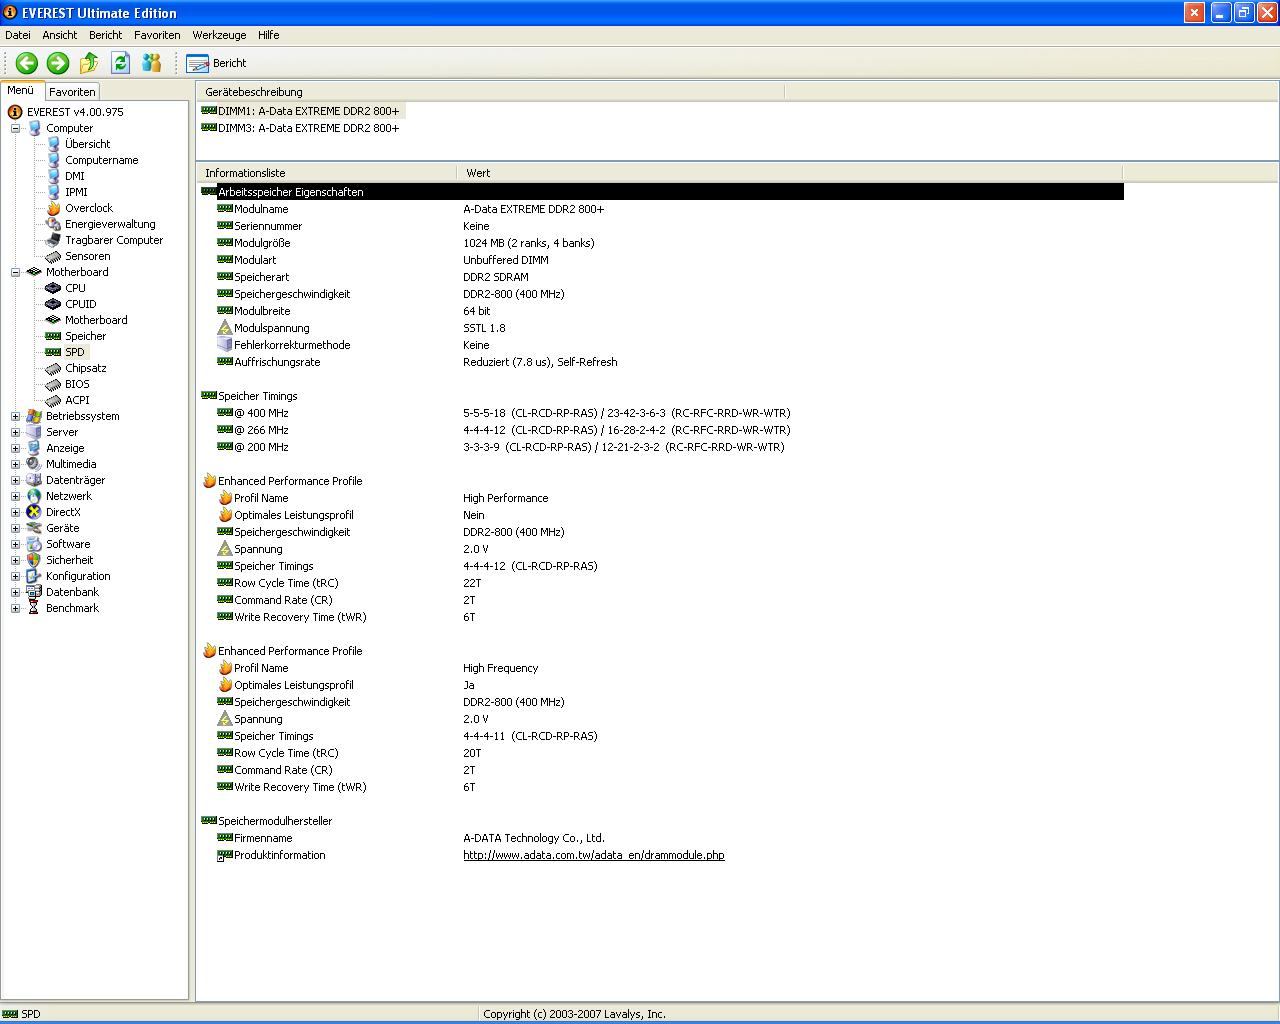Select the SPD tree item

tap(74, 352)
